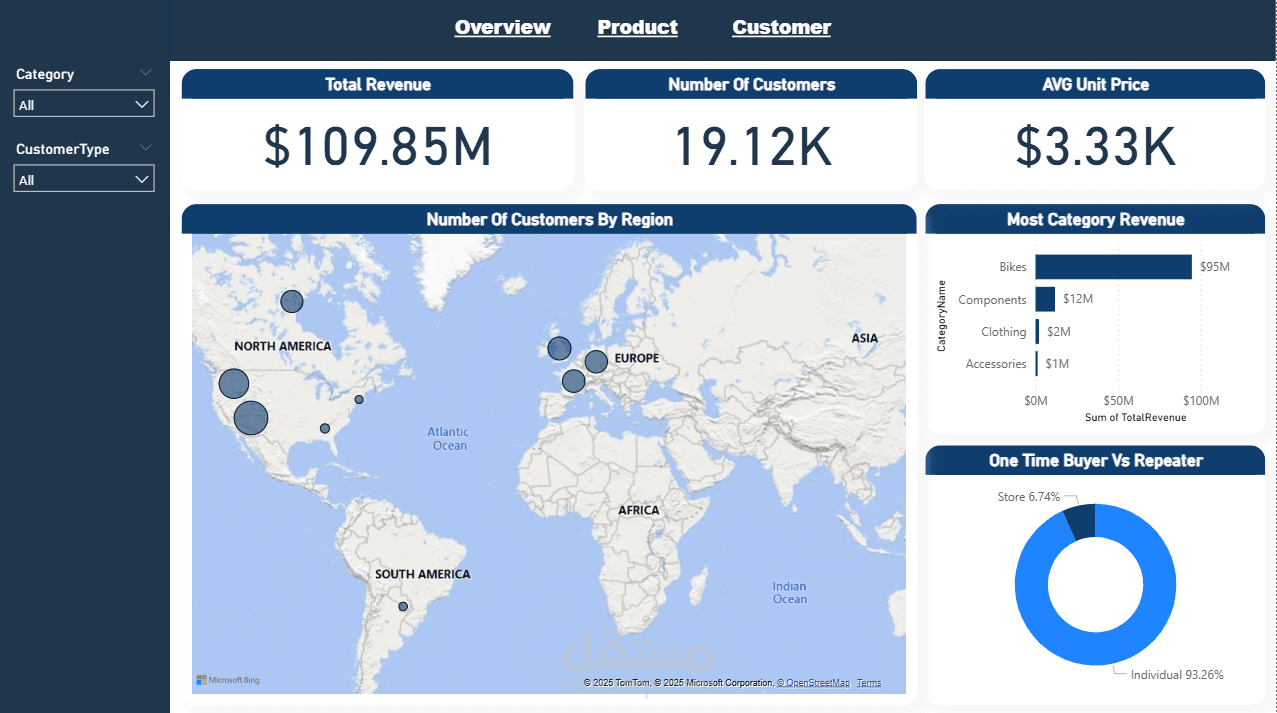Viewport: 1277px width, 713px height.
Task: Open the Category slicer dropdown
Action: (x=84, y=104)
